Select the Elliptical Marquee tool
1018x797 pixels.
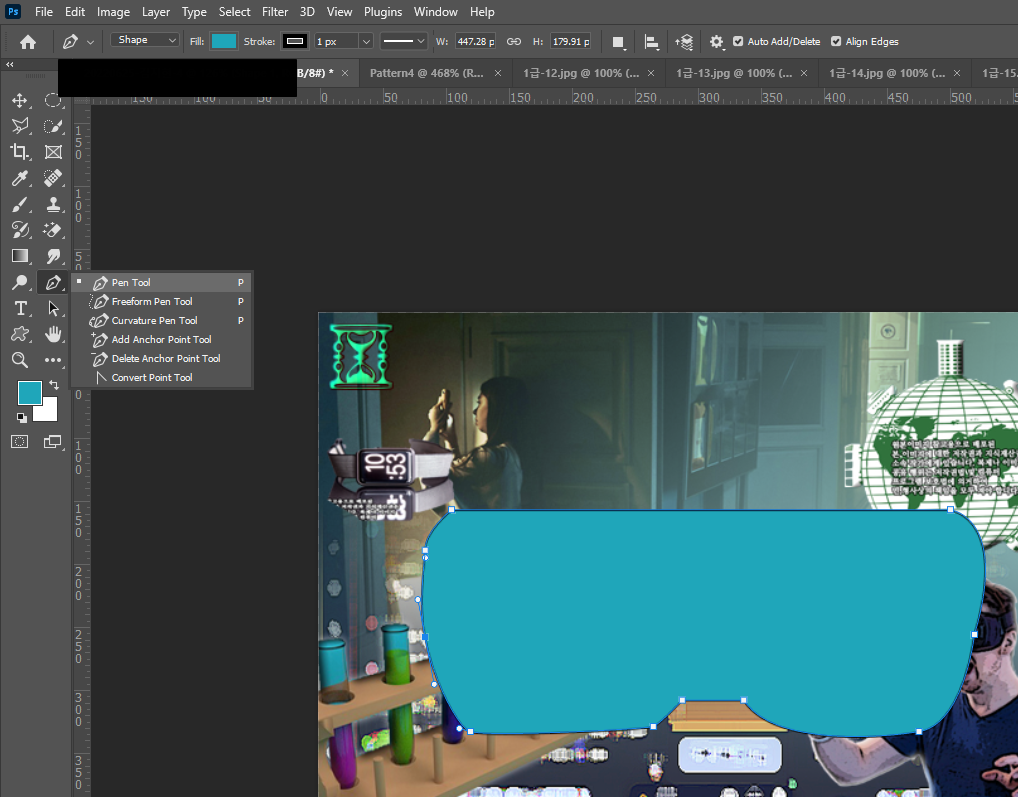53,100
